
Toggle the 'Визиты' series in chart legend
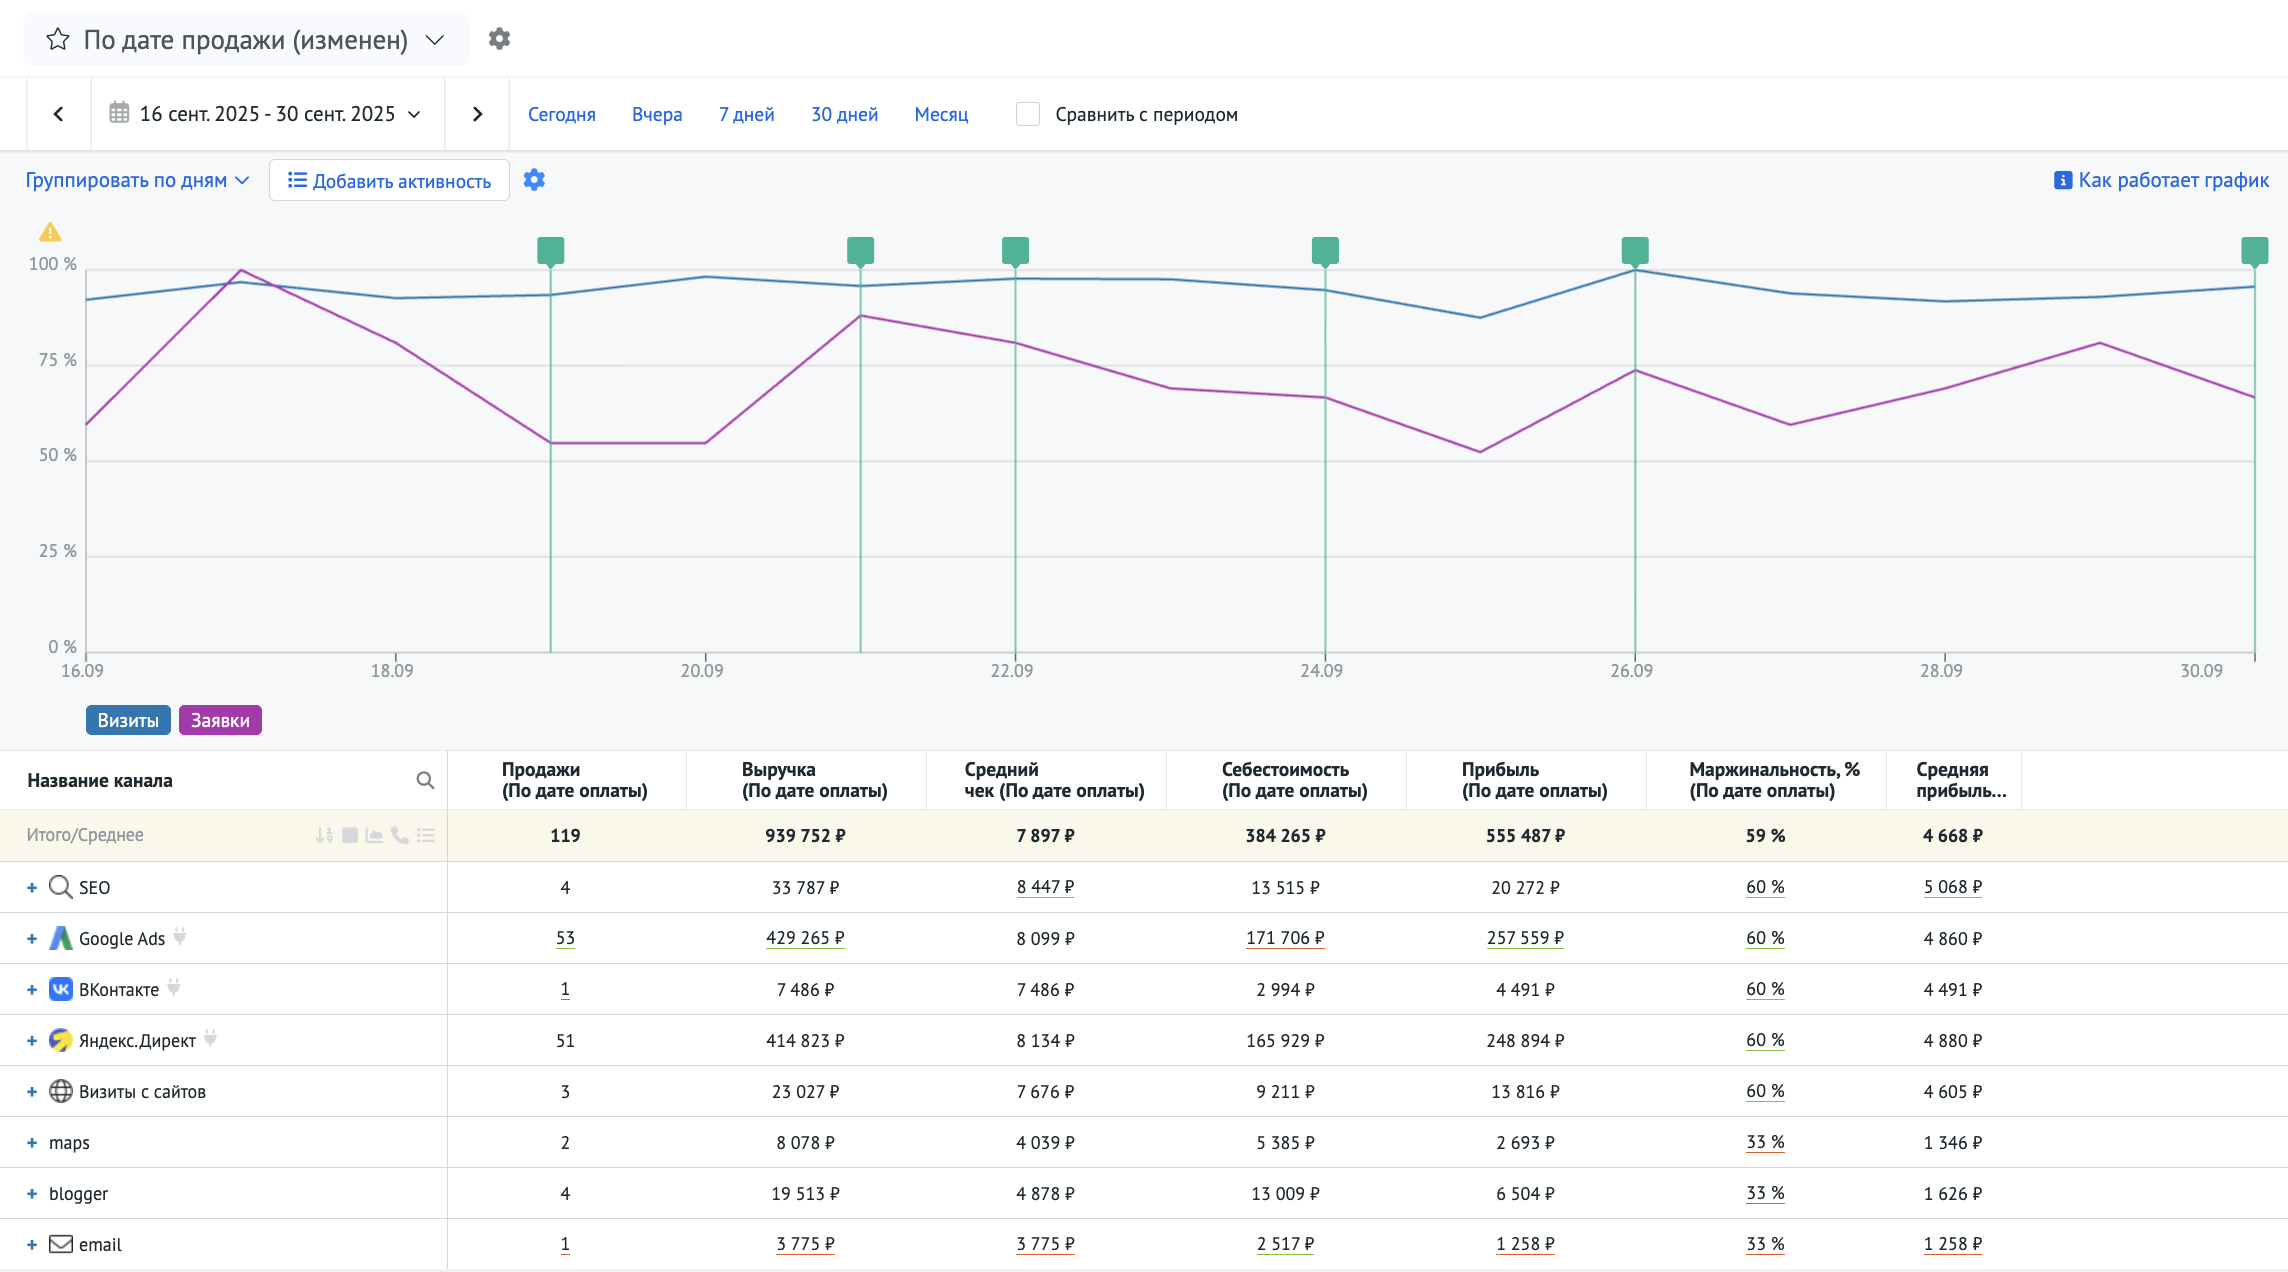128,720
